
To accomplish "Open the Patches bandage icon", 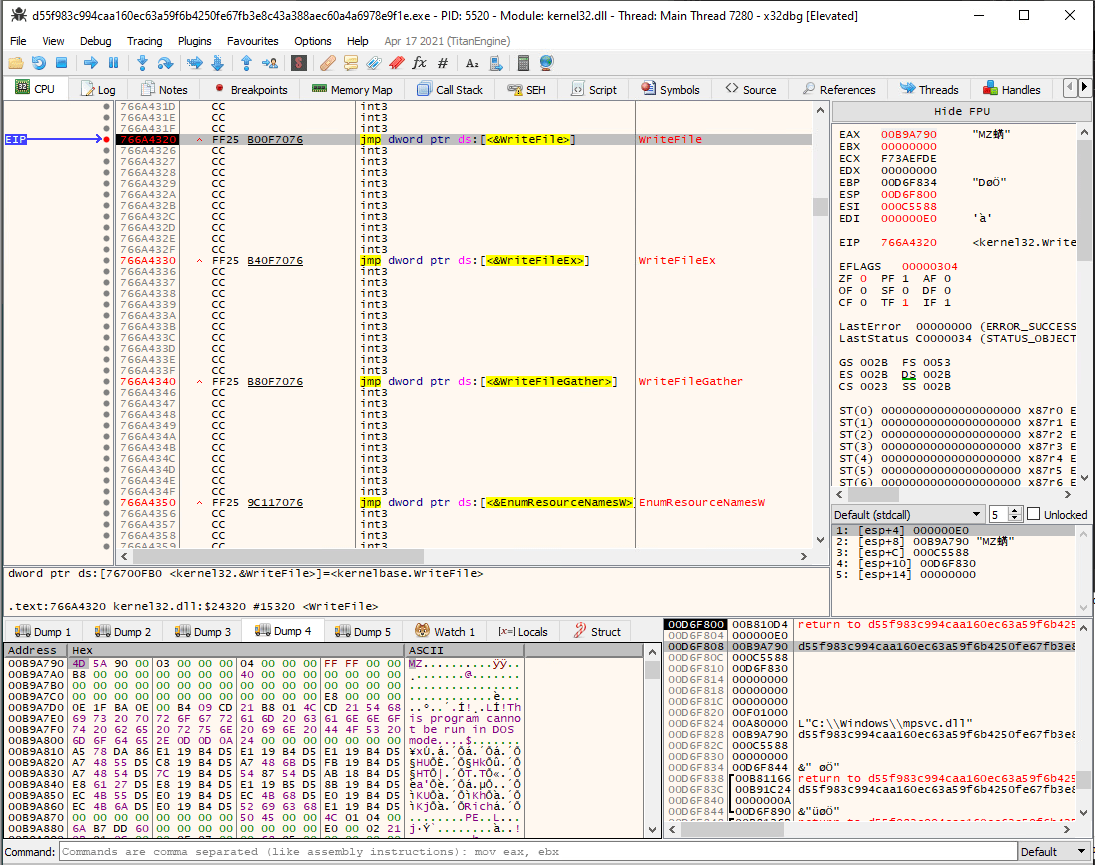I will coord(328,64).
